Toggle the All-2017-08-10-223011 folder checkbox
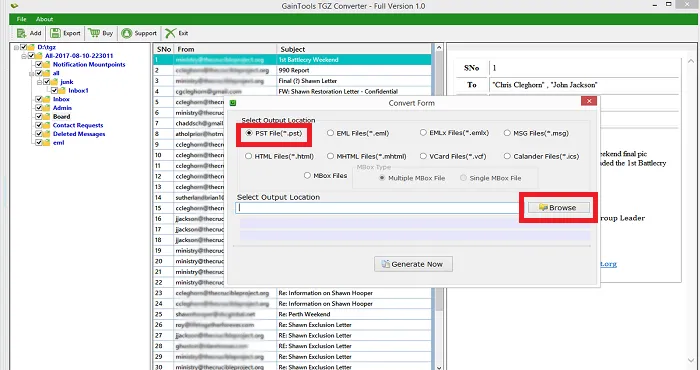Screen dimensions: 700x370 [x=31, y=56]
